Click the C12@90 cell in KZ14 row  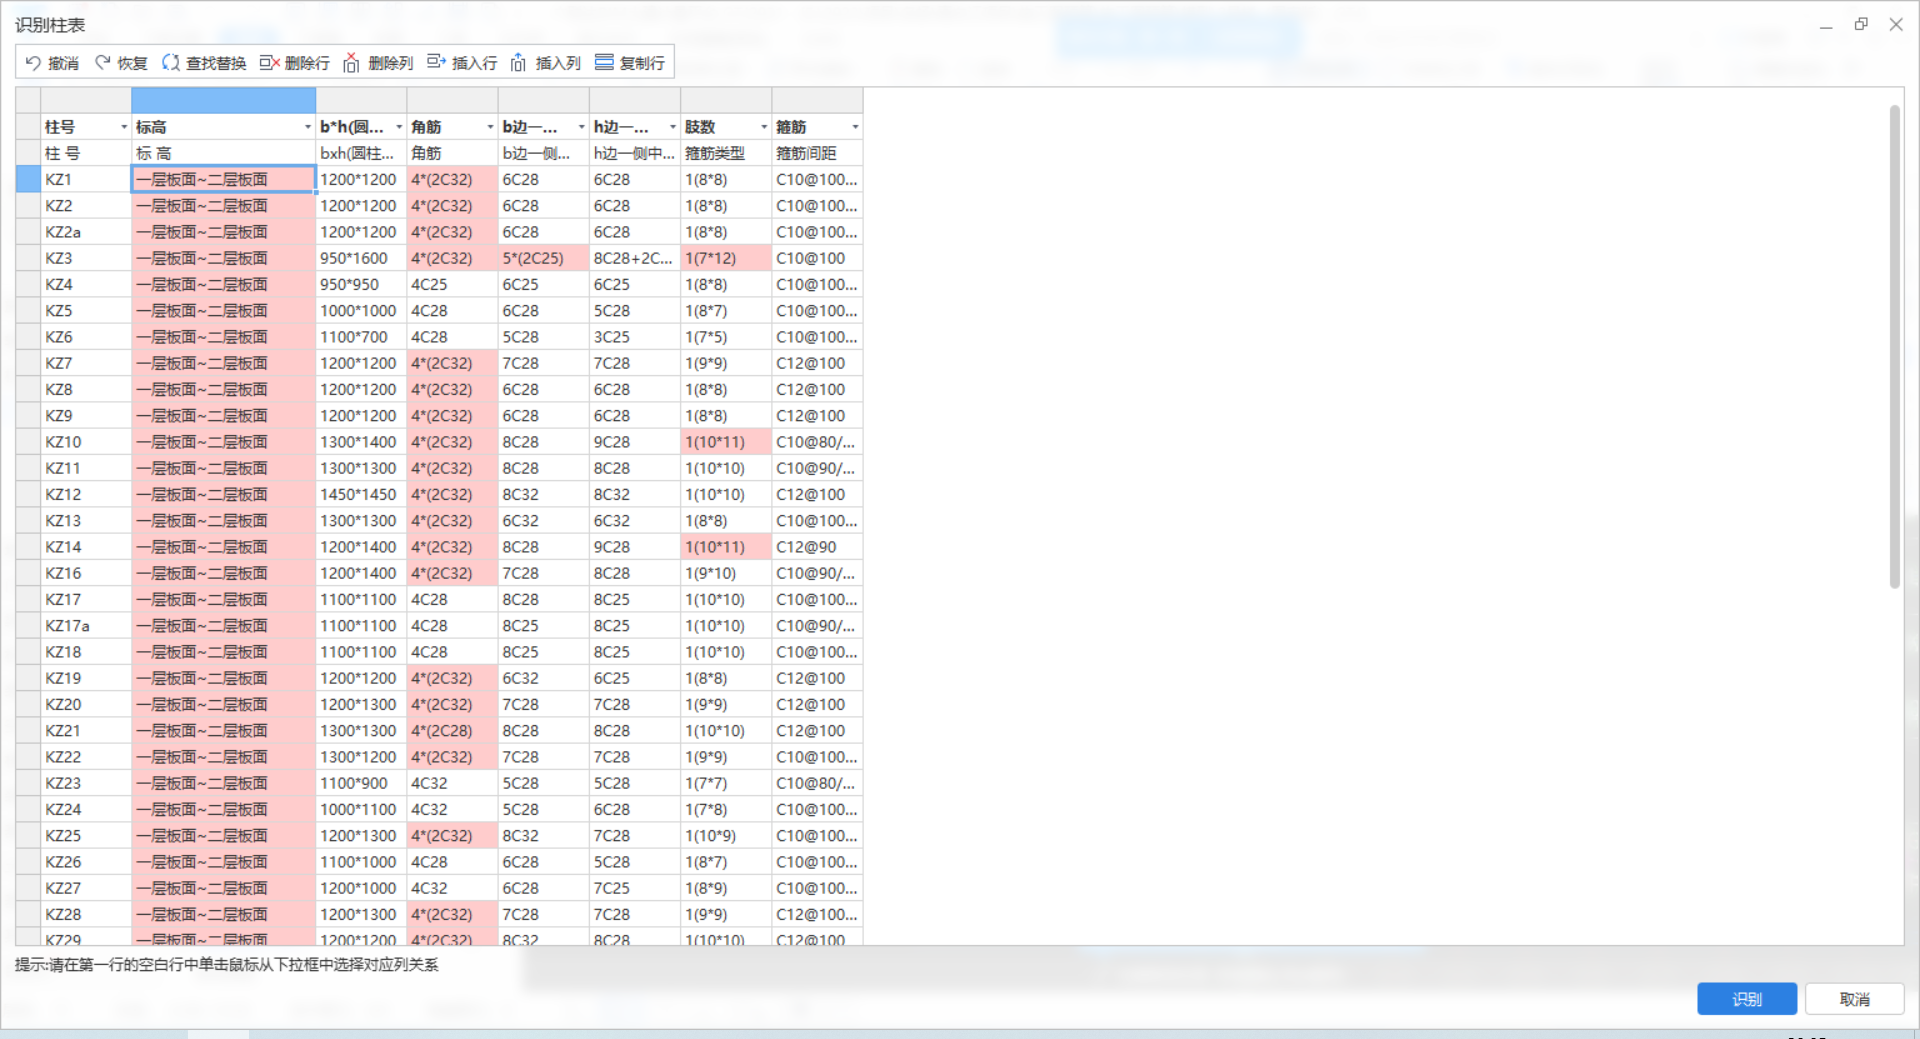point(817,547)
